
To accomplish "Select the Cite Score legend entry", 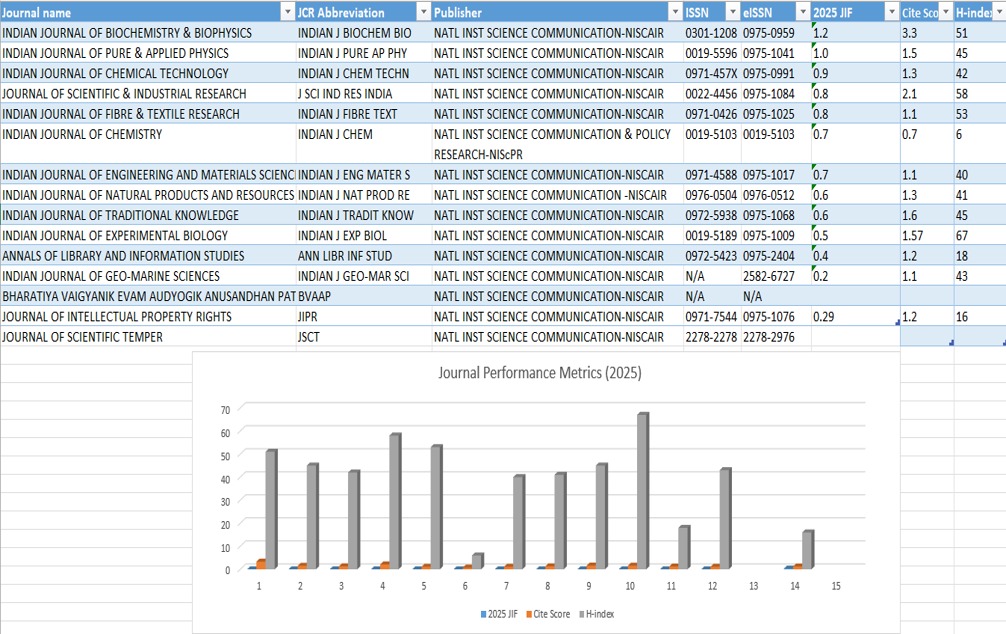I will tap(548, 614).
